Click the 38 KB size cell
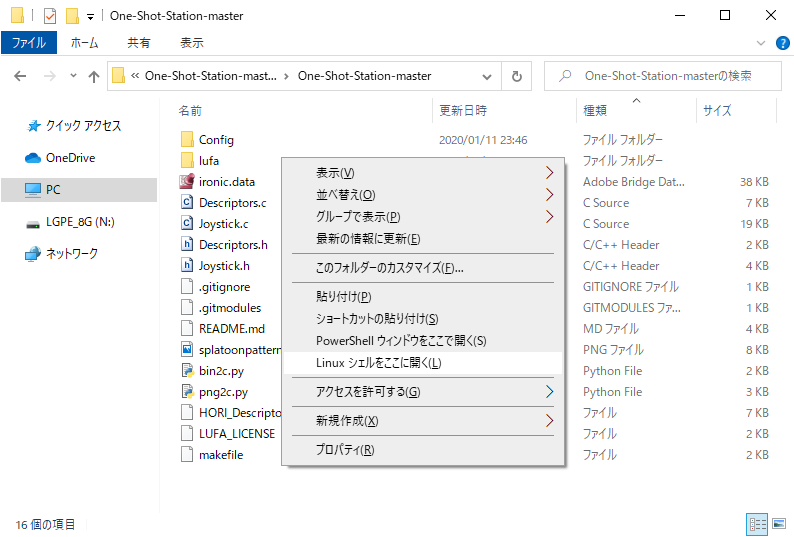The height and width of the screenshot is (537, 794). [x=754, y=182]
